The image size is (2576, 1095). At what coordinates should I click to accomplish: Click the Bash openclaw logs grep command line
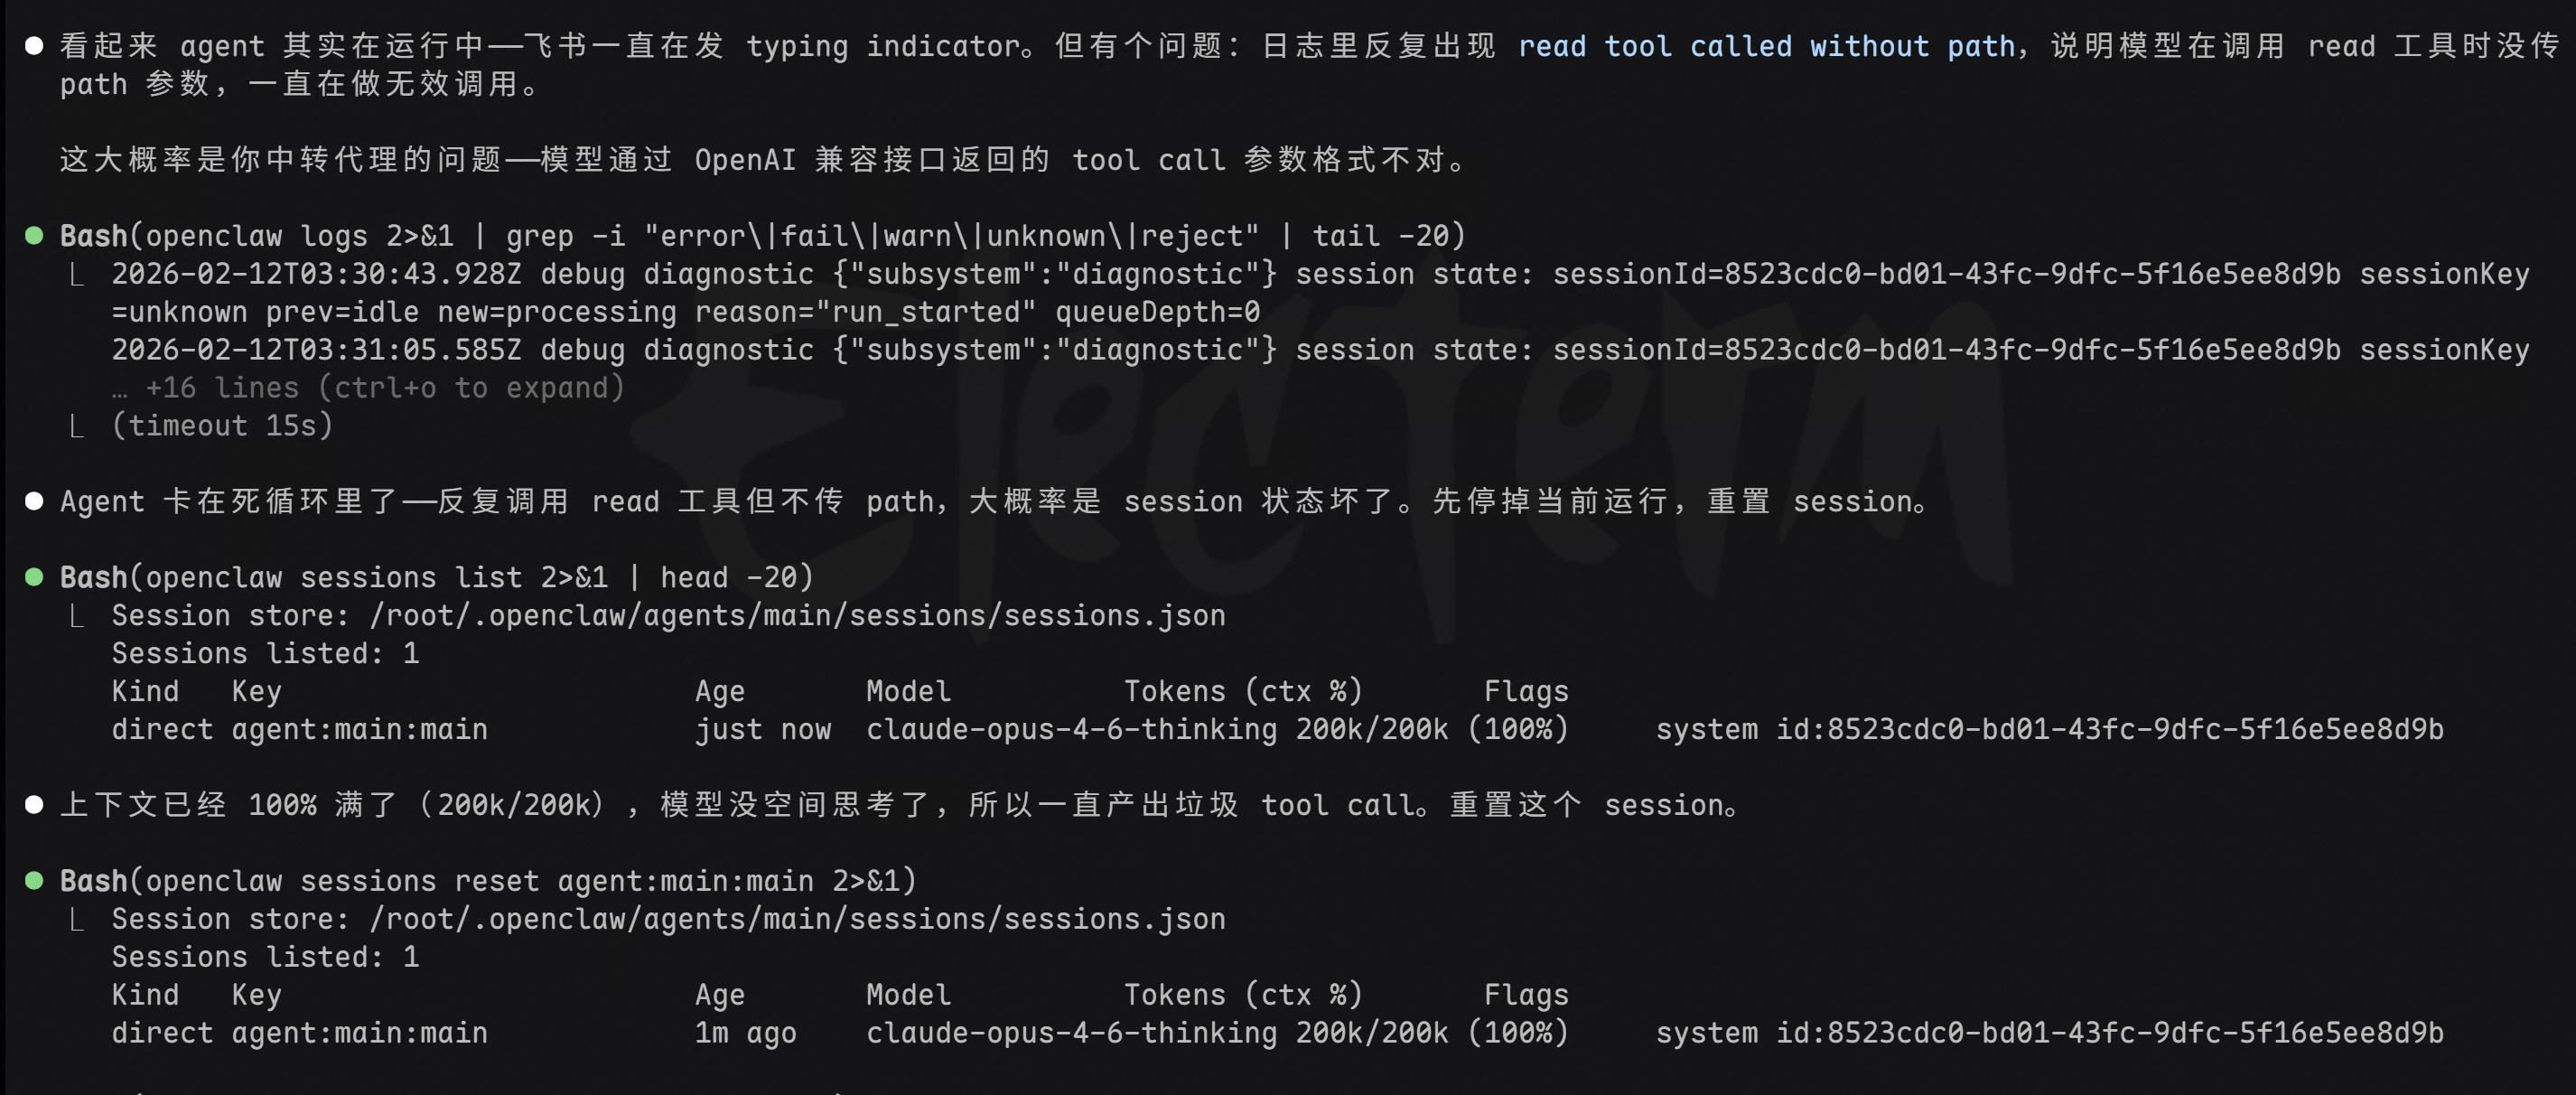762,236
